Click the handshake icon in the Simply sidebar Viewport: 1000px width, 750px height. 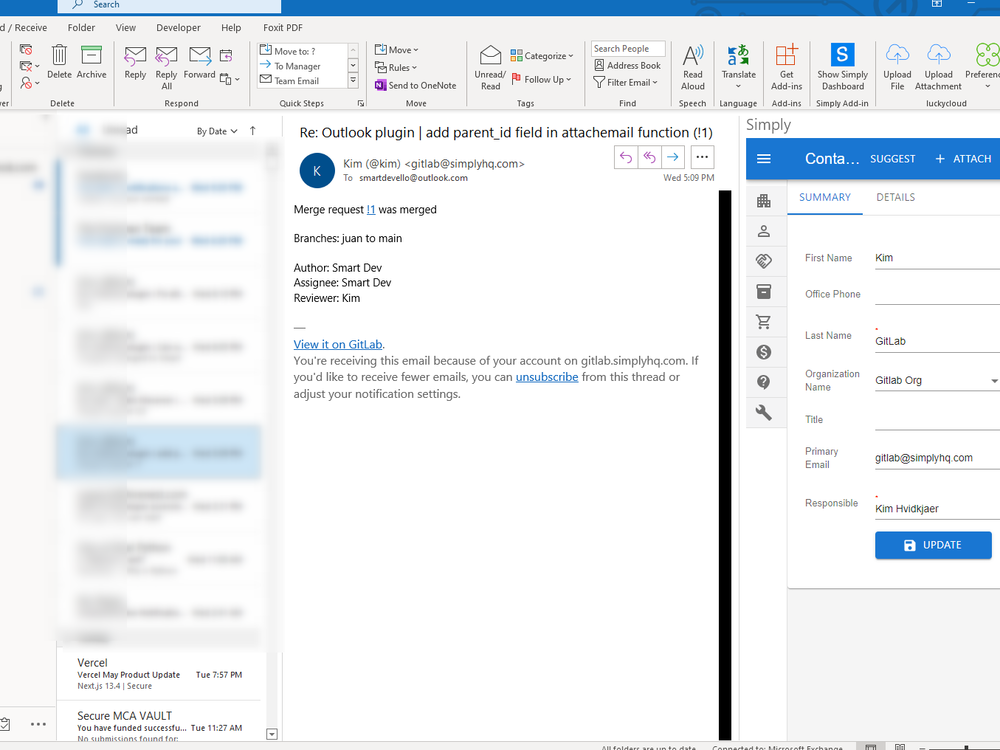pyautogui.click(x=764, y=261)
